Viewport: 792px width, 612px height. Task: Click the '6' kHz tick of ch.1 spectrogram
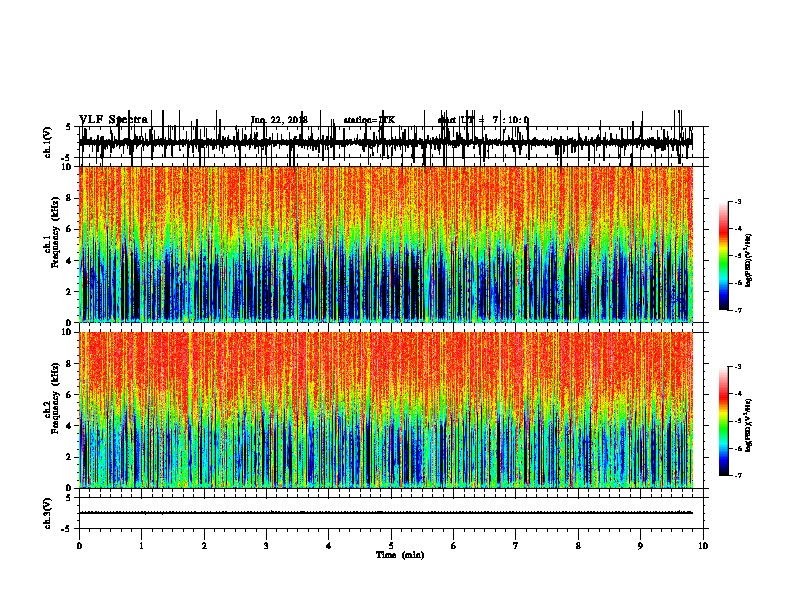[70, 229]
